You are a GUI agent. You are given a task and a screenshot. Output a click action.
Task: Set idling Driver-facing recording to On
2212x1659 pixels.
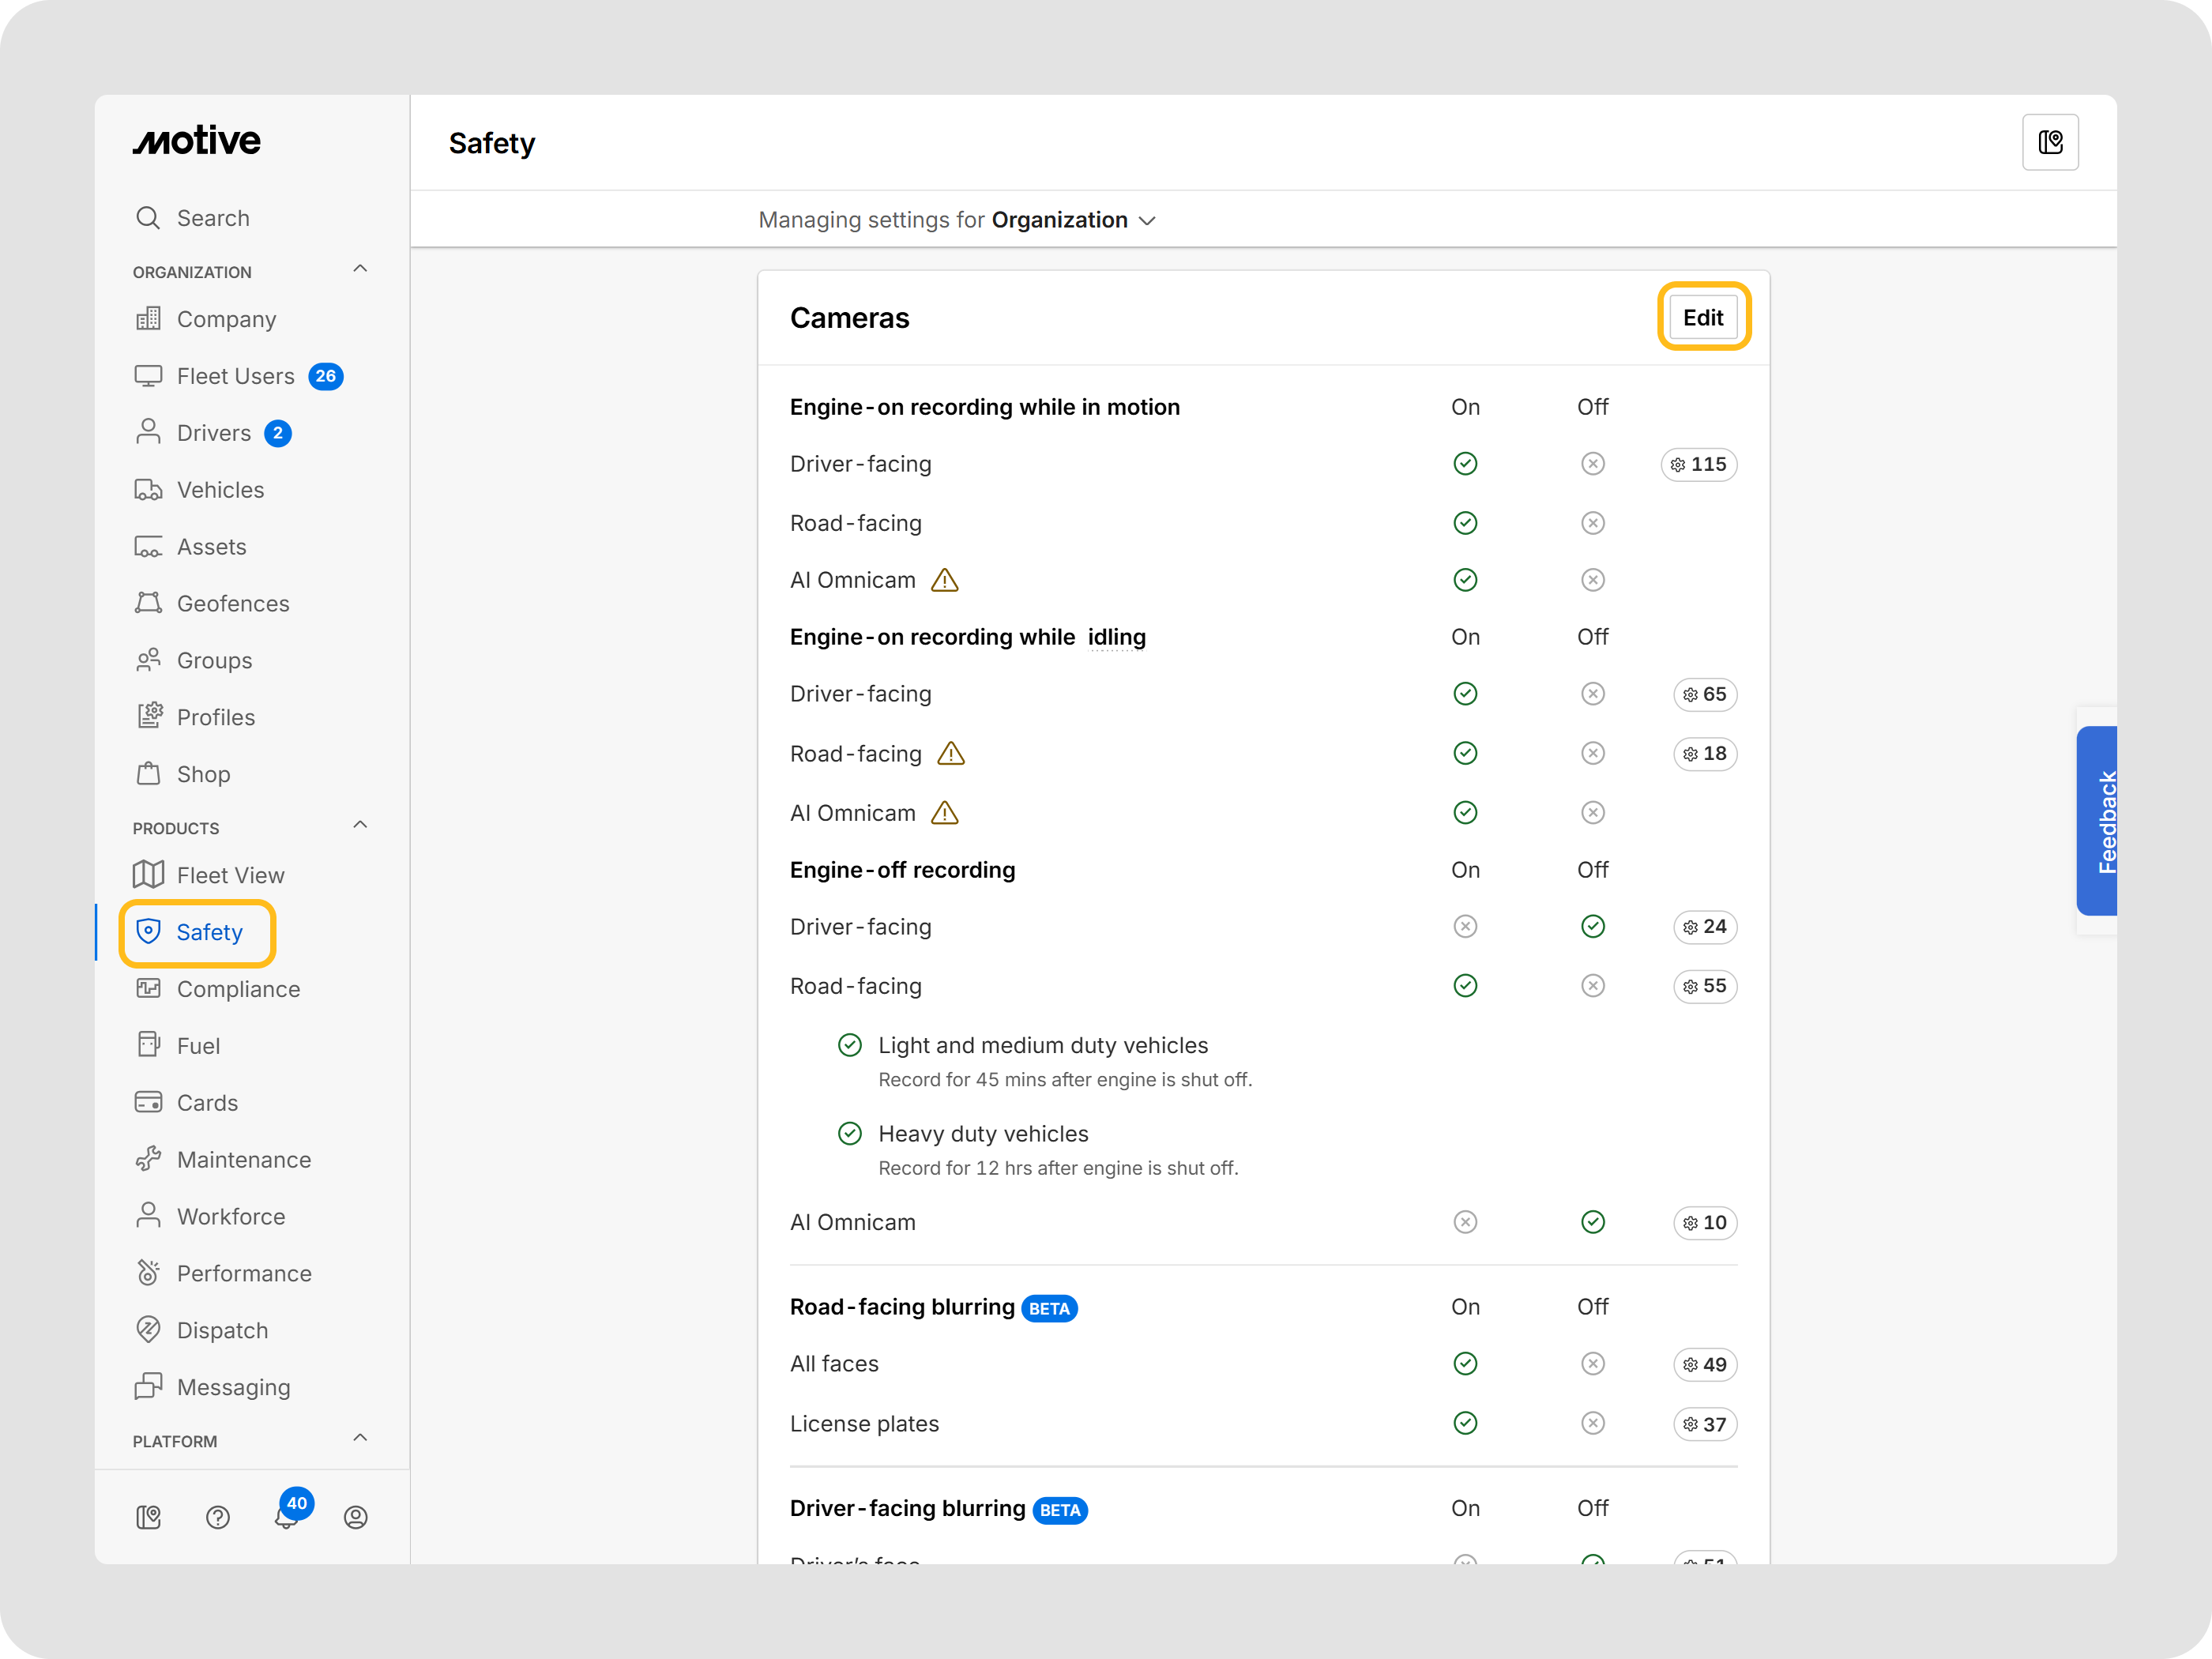(1465, 694)
